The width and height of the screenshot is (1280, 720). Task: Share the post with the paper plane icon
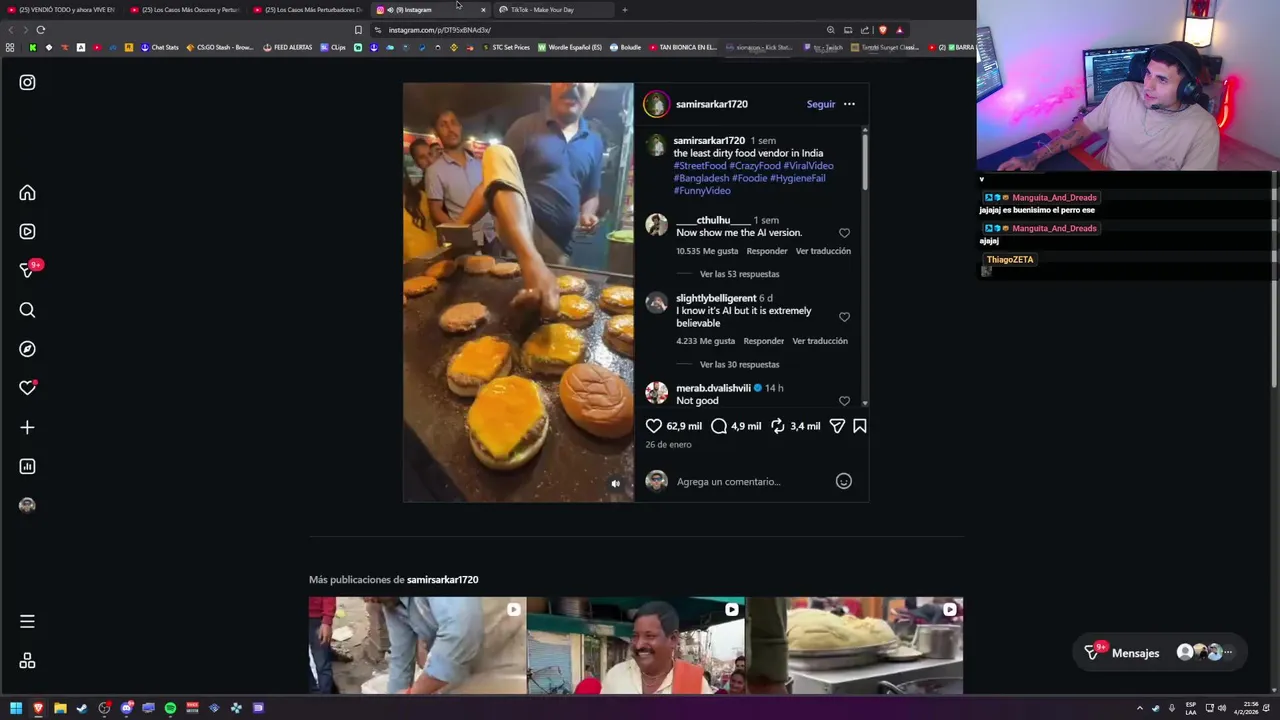837,426
